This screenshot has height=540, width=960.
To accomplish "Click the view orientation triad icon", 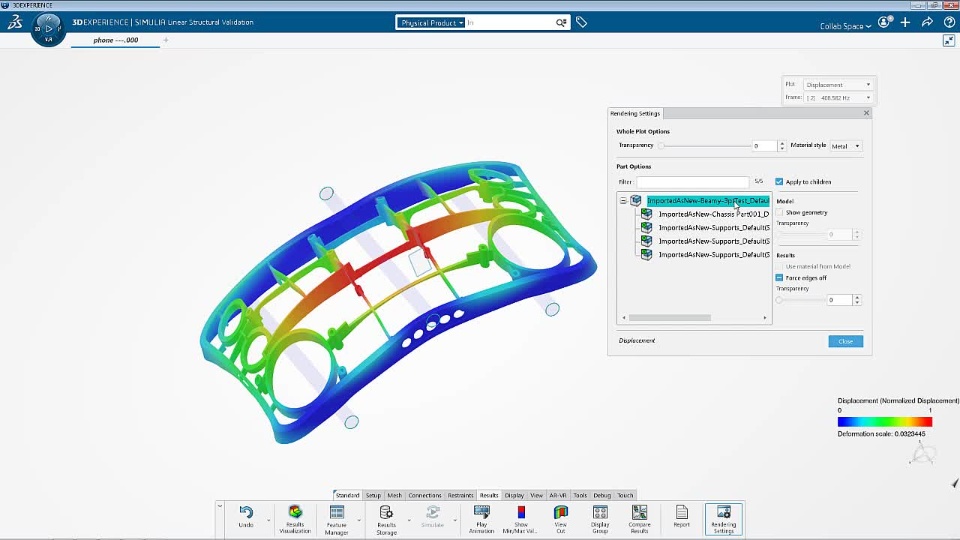I will [x=923, y=454].
